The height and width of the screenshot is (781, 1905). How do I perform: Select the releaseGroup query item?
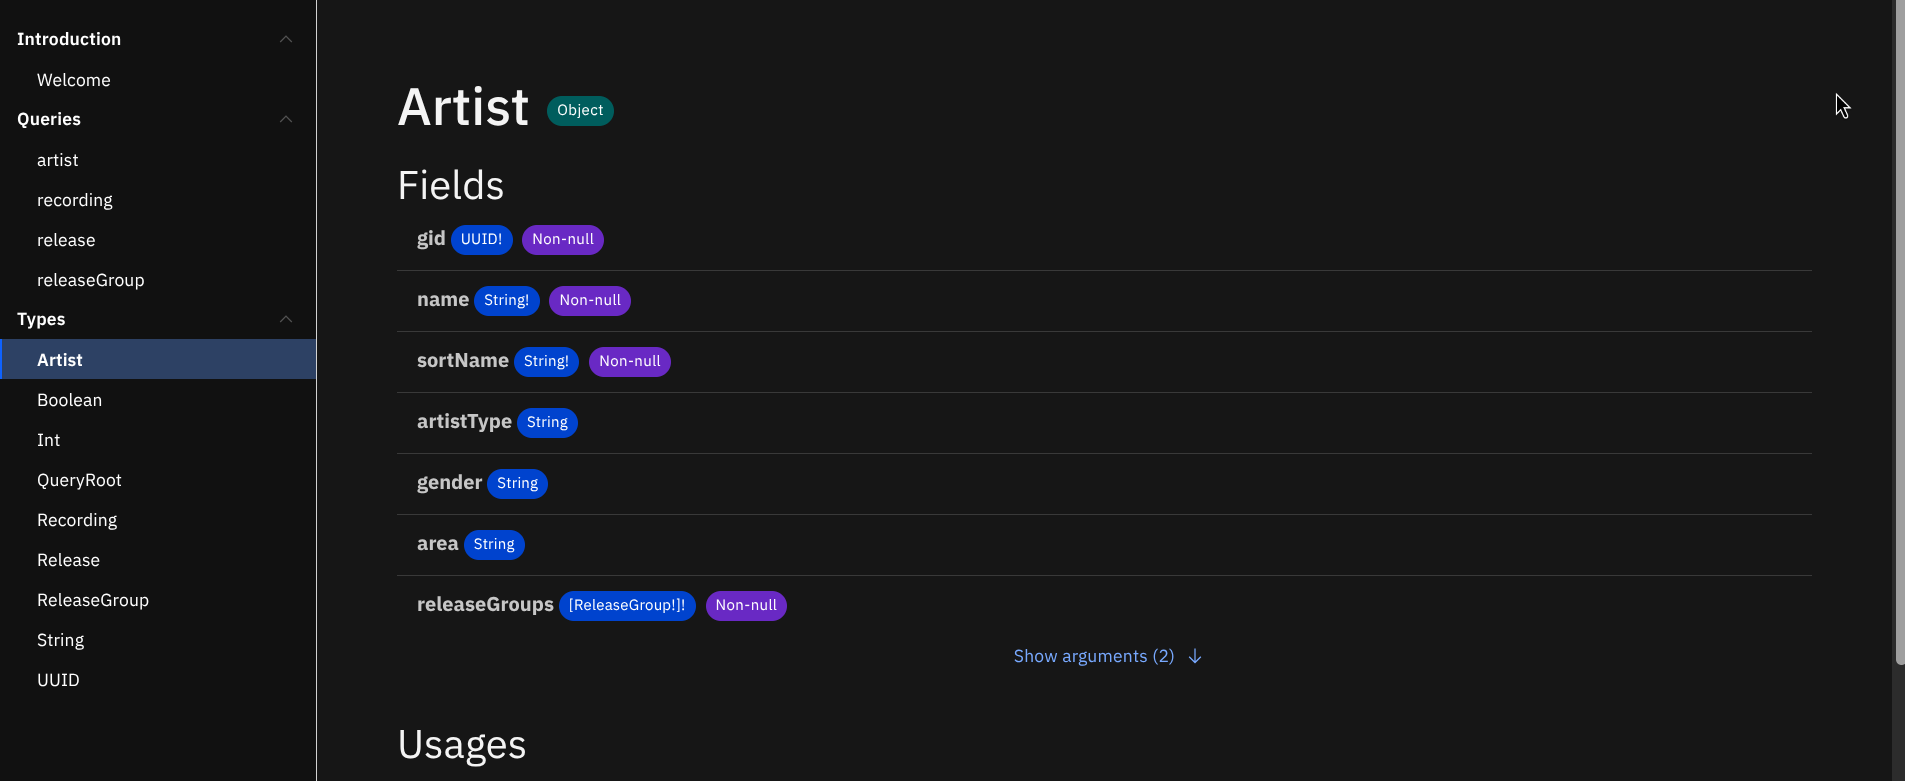tap(91, 280)
